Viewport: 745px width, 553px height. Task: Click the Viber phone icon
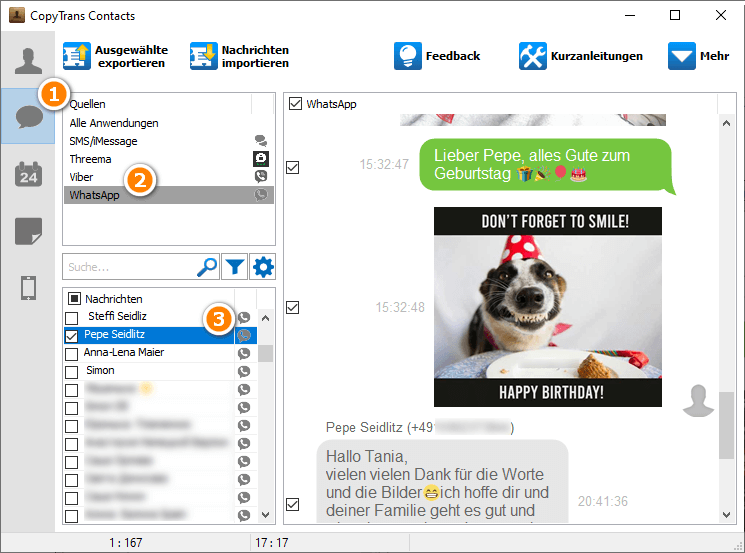[261, 177]
